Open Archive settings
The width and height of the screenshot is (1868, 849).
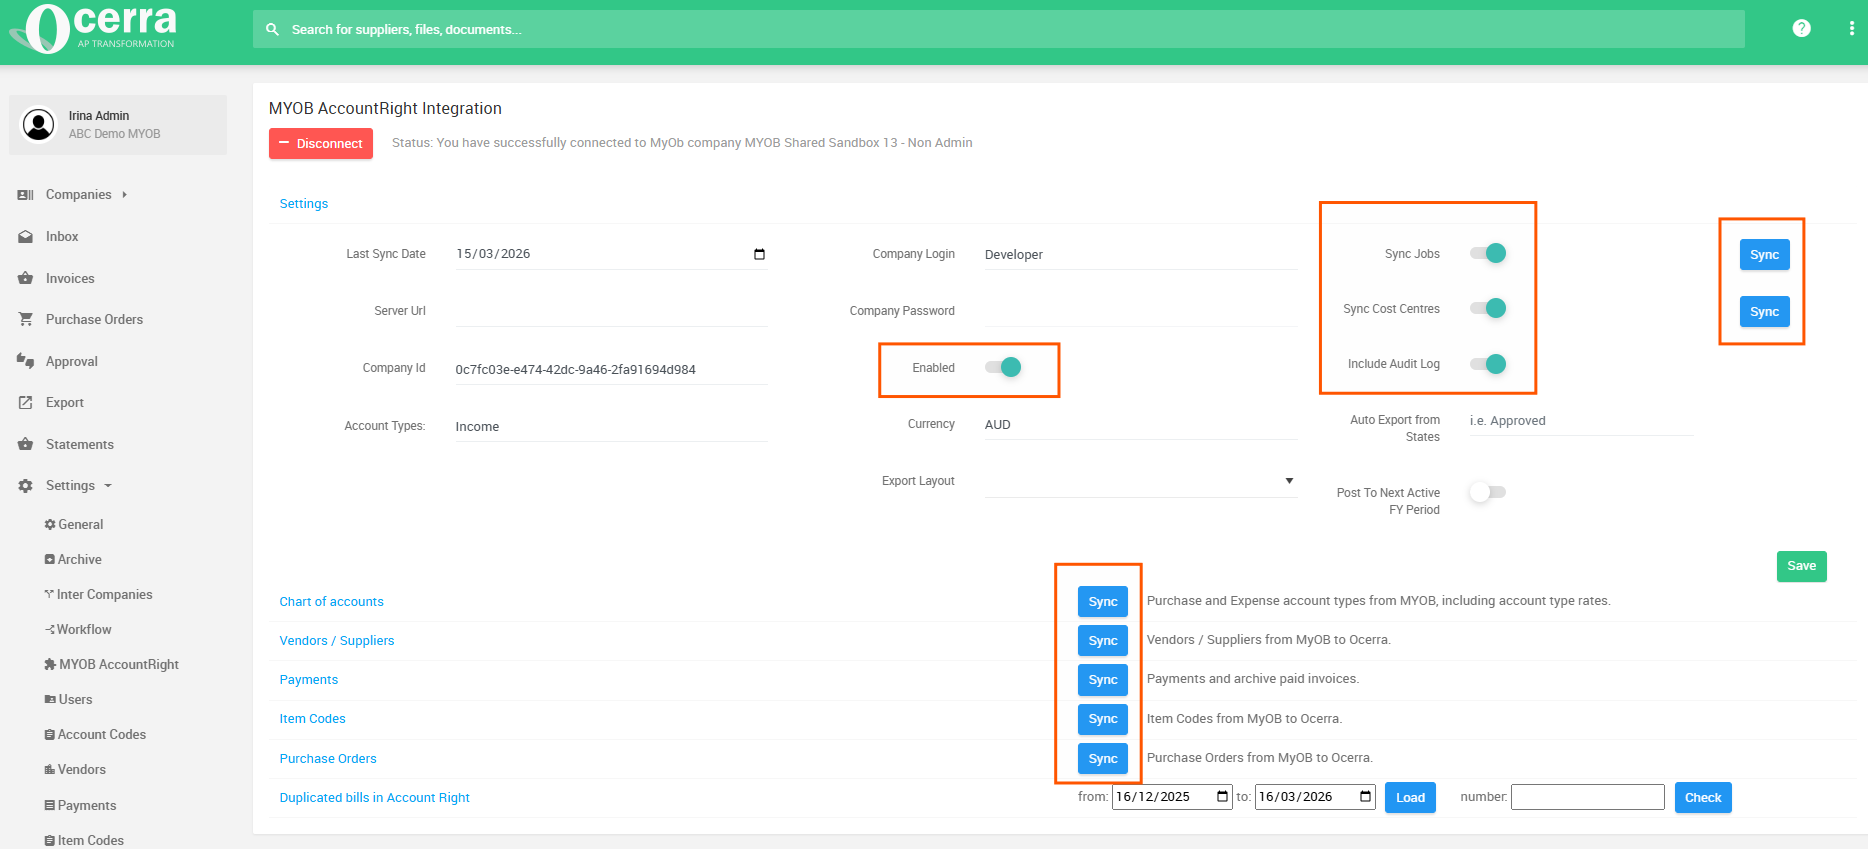click(x=73, y=559)
